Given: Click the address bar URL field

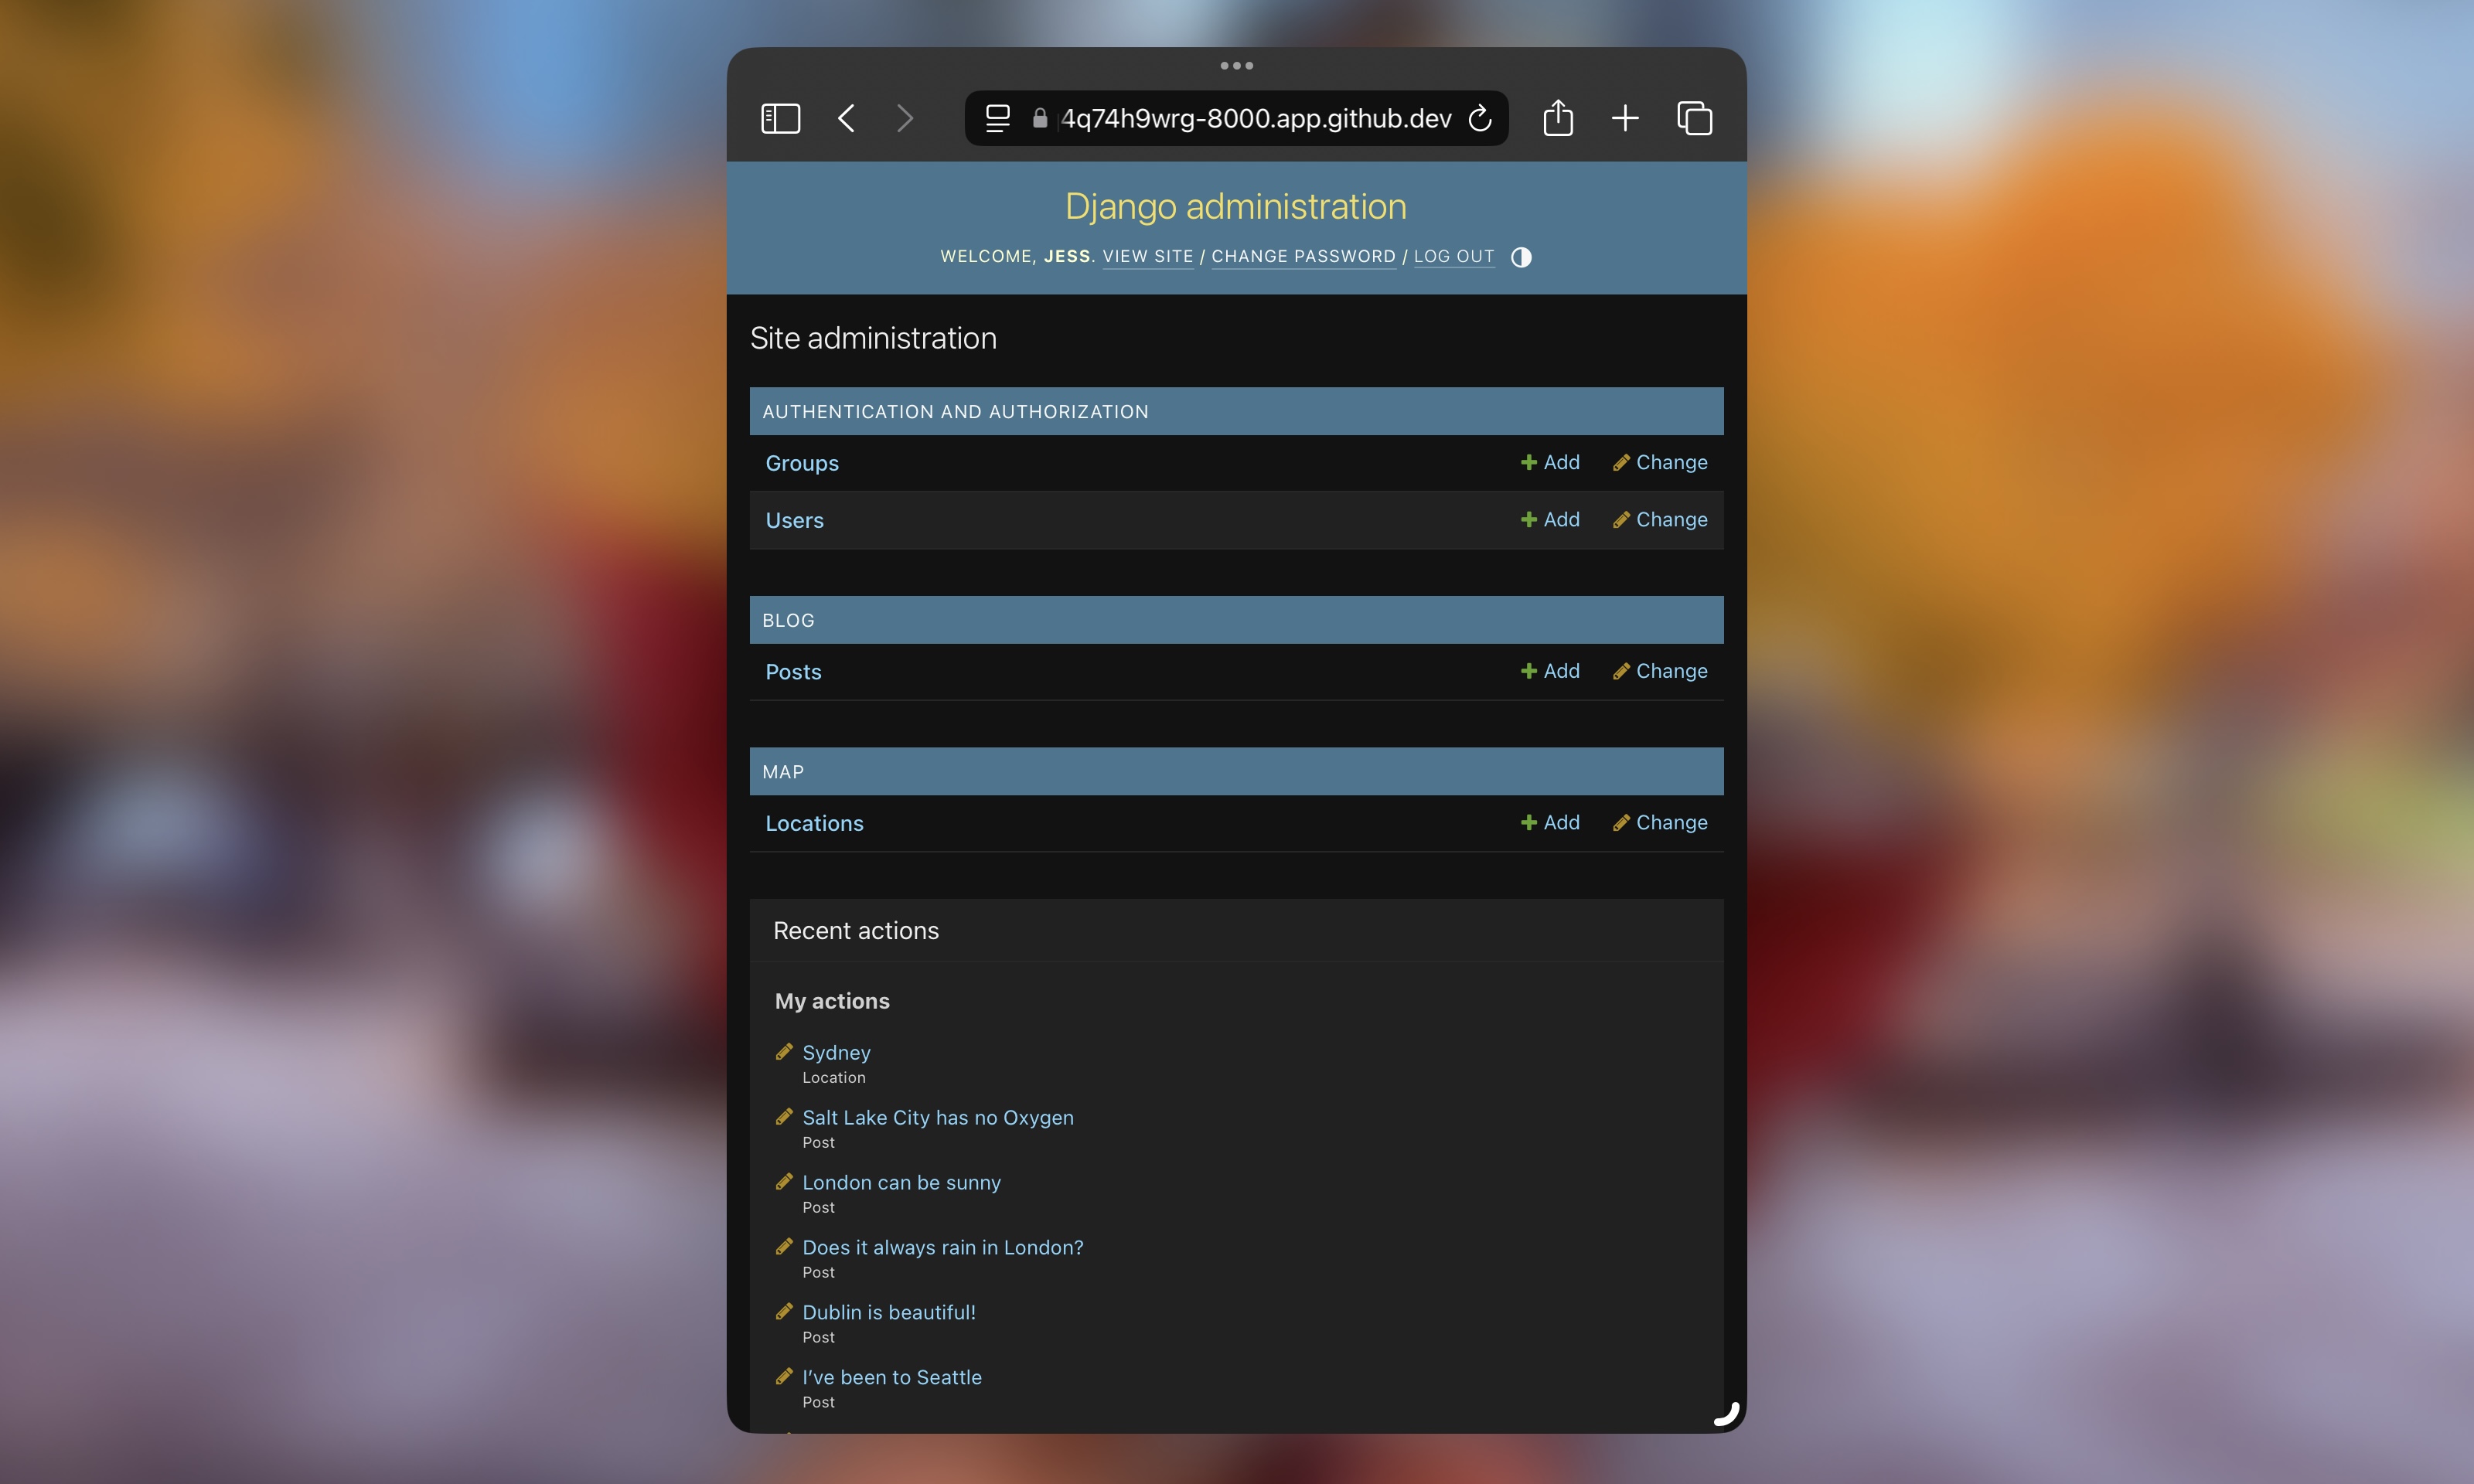Looking at the screenshot, I should [1255, 118].
